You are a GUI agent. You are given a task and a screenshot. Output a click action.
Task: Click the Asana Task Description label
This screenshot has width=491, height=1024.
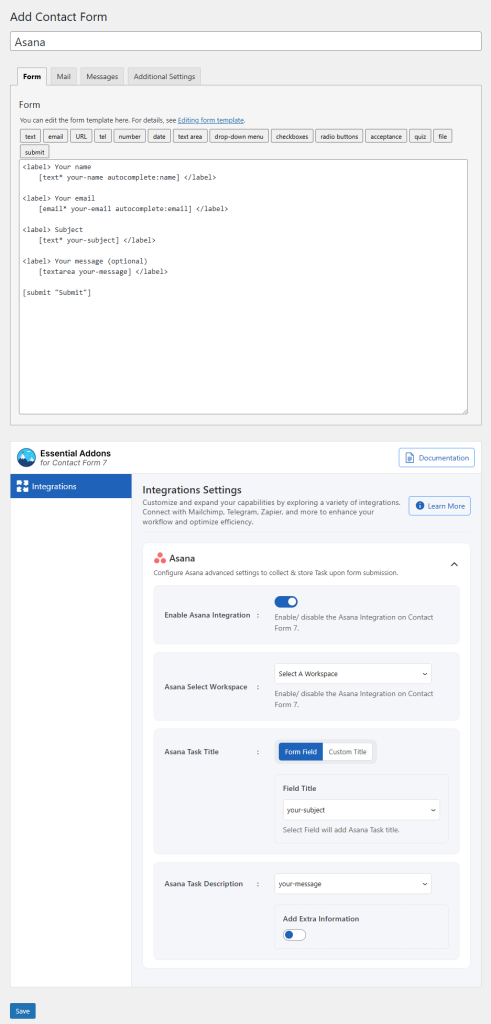coord(204,884)
